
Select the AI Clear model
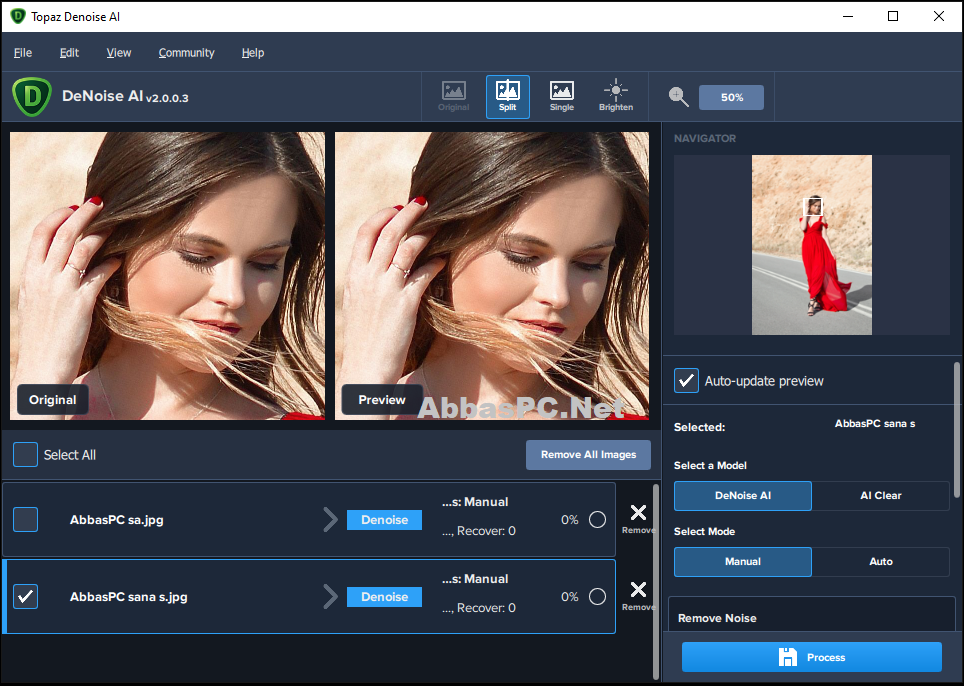click(880, 495)
